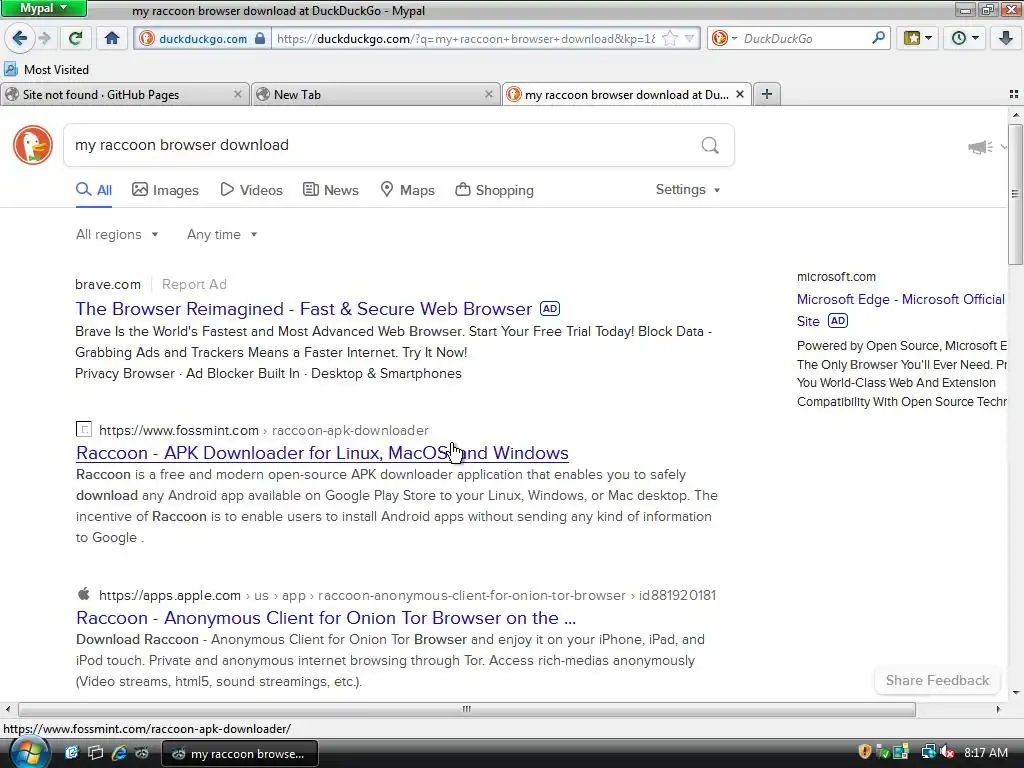Close the New Tab tab

click(x=488, y=95)
